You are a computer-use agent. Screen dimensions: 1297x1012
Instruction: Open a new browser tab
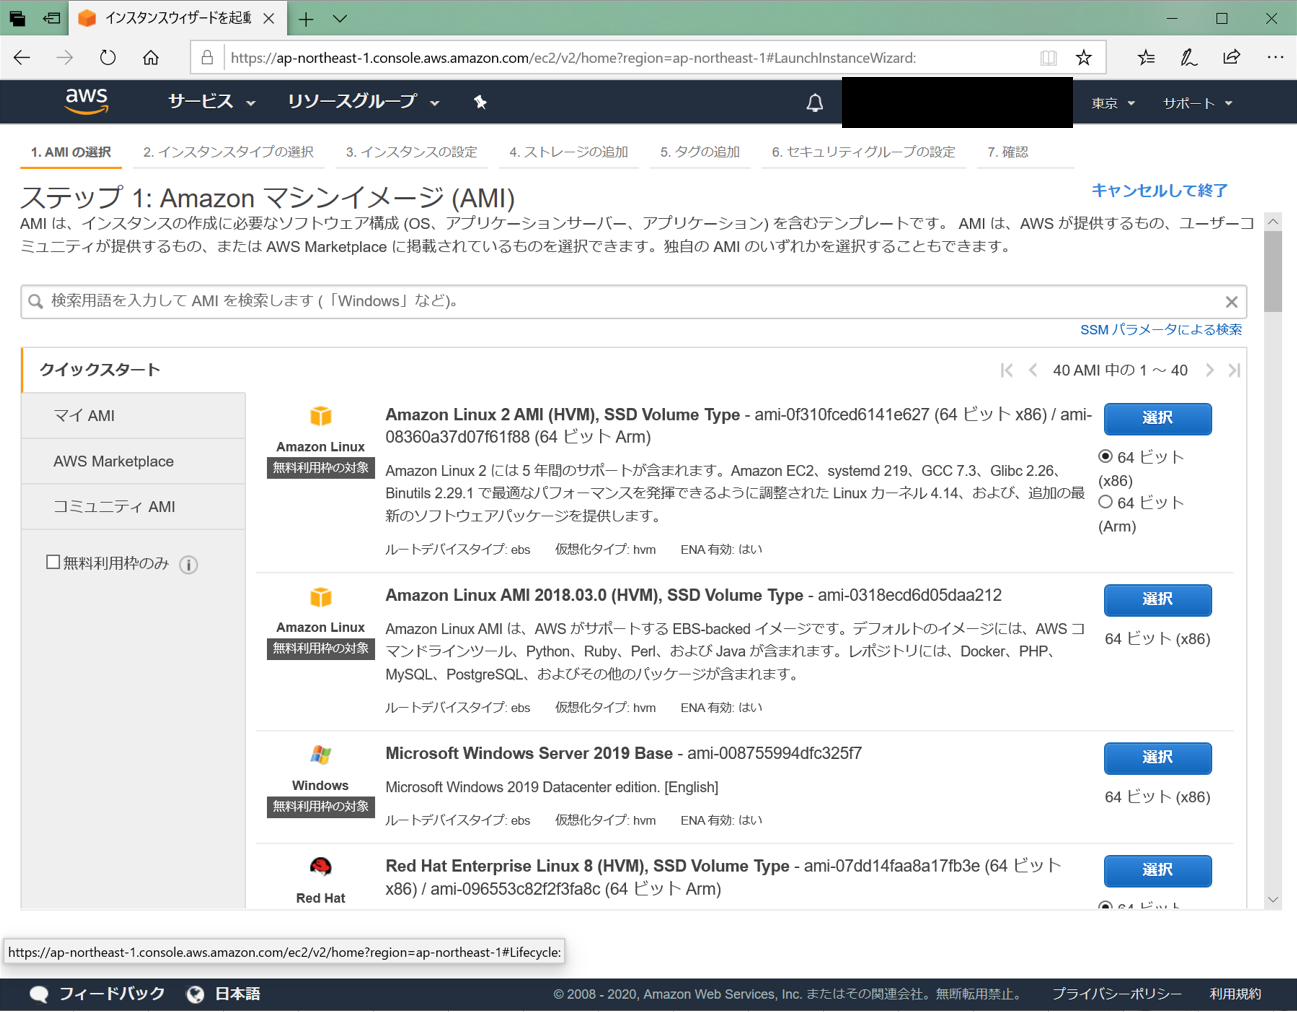click(306, 18)
